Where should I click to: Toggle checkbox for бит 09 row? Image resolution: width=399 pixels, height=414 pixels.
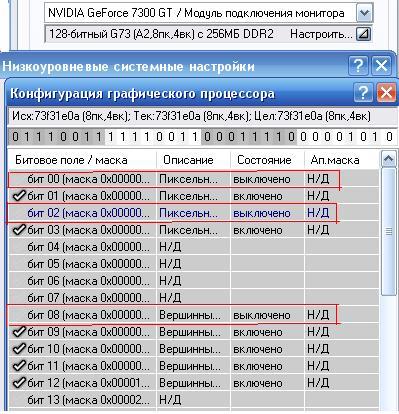(19, 332)
